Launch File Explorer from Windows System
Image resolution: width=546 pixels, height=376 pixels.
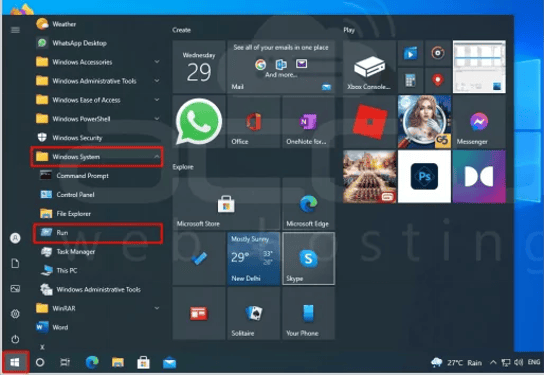point(96,214)
